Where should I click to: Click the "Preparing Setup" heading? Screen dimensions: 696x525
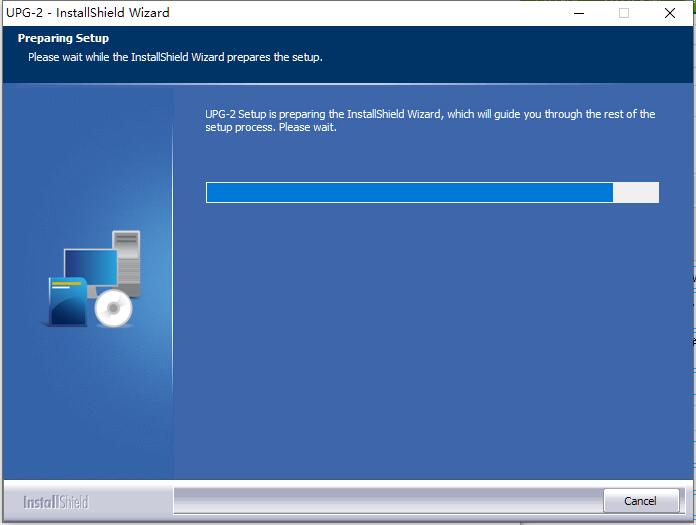click(63, 38)
